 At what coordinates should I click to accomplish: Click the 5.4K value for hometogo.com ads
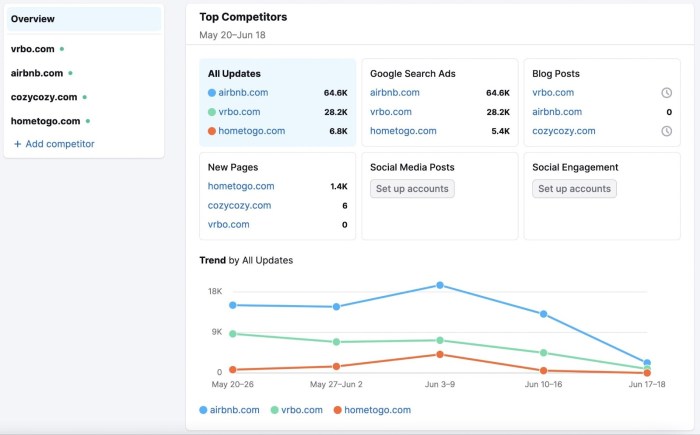click(x=500, y=131)
